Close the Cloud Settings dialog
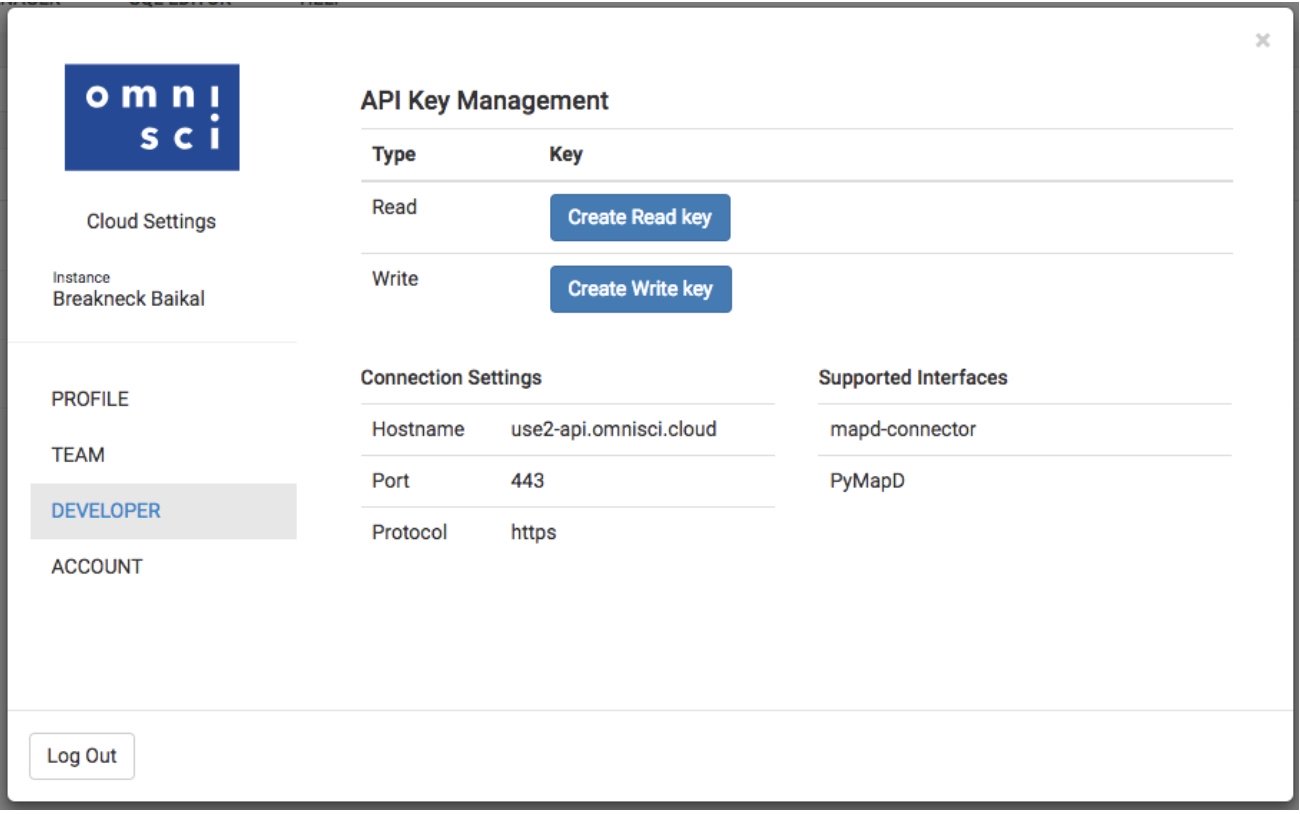The width and height of the screenshot is (1300, 814). (1263, 40)
